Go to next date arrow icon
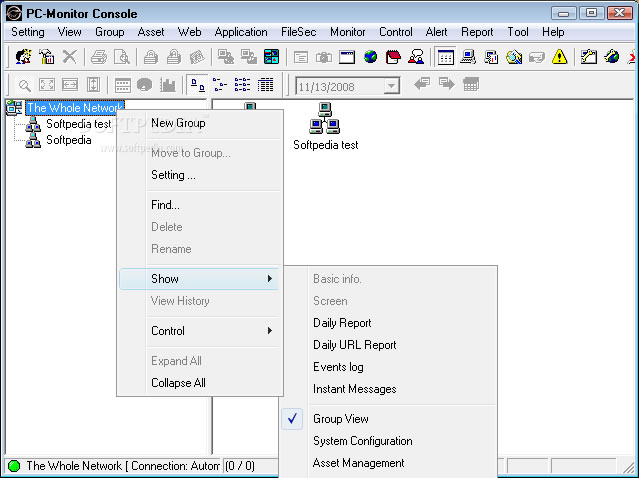The image size is (639, 478). (x=447, y=84)
